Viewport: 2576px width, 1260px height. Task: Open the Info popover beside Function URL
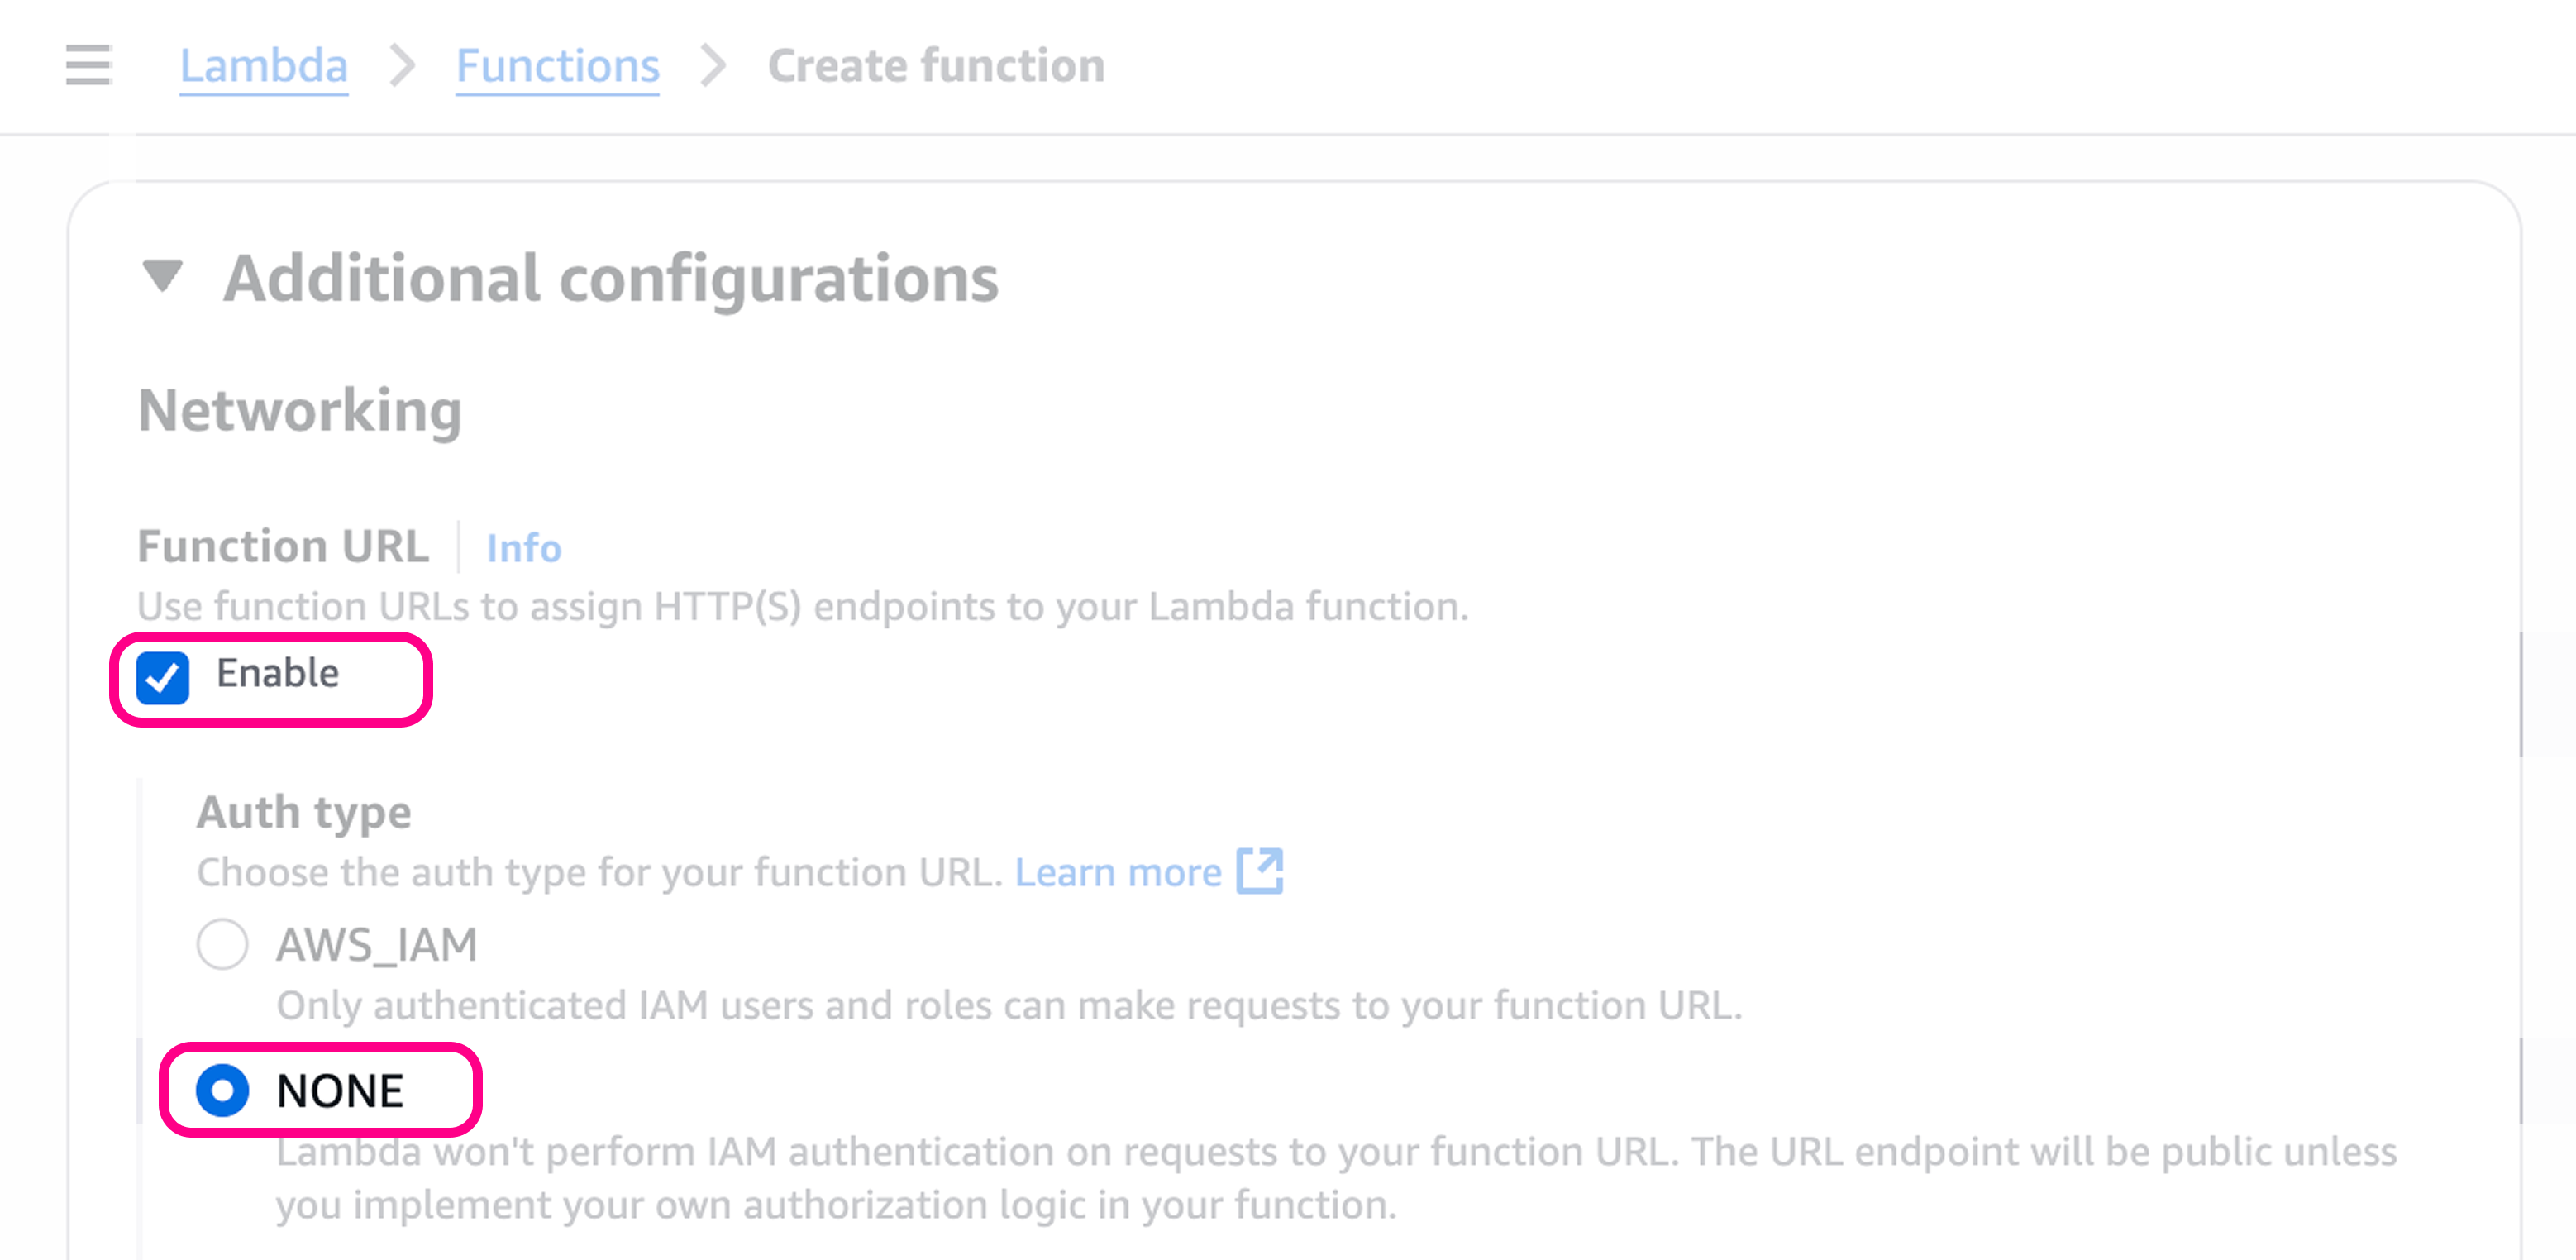click(x=523, y=548)
